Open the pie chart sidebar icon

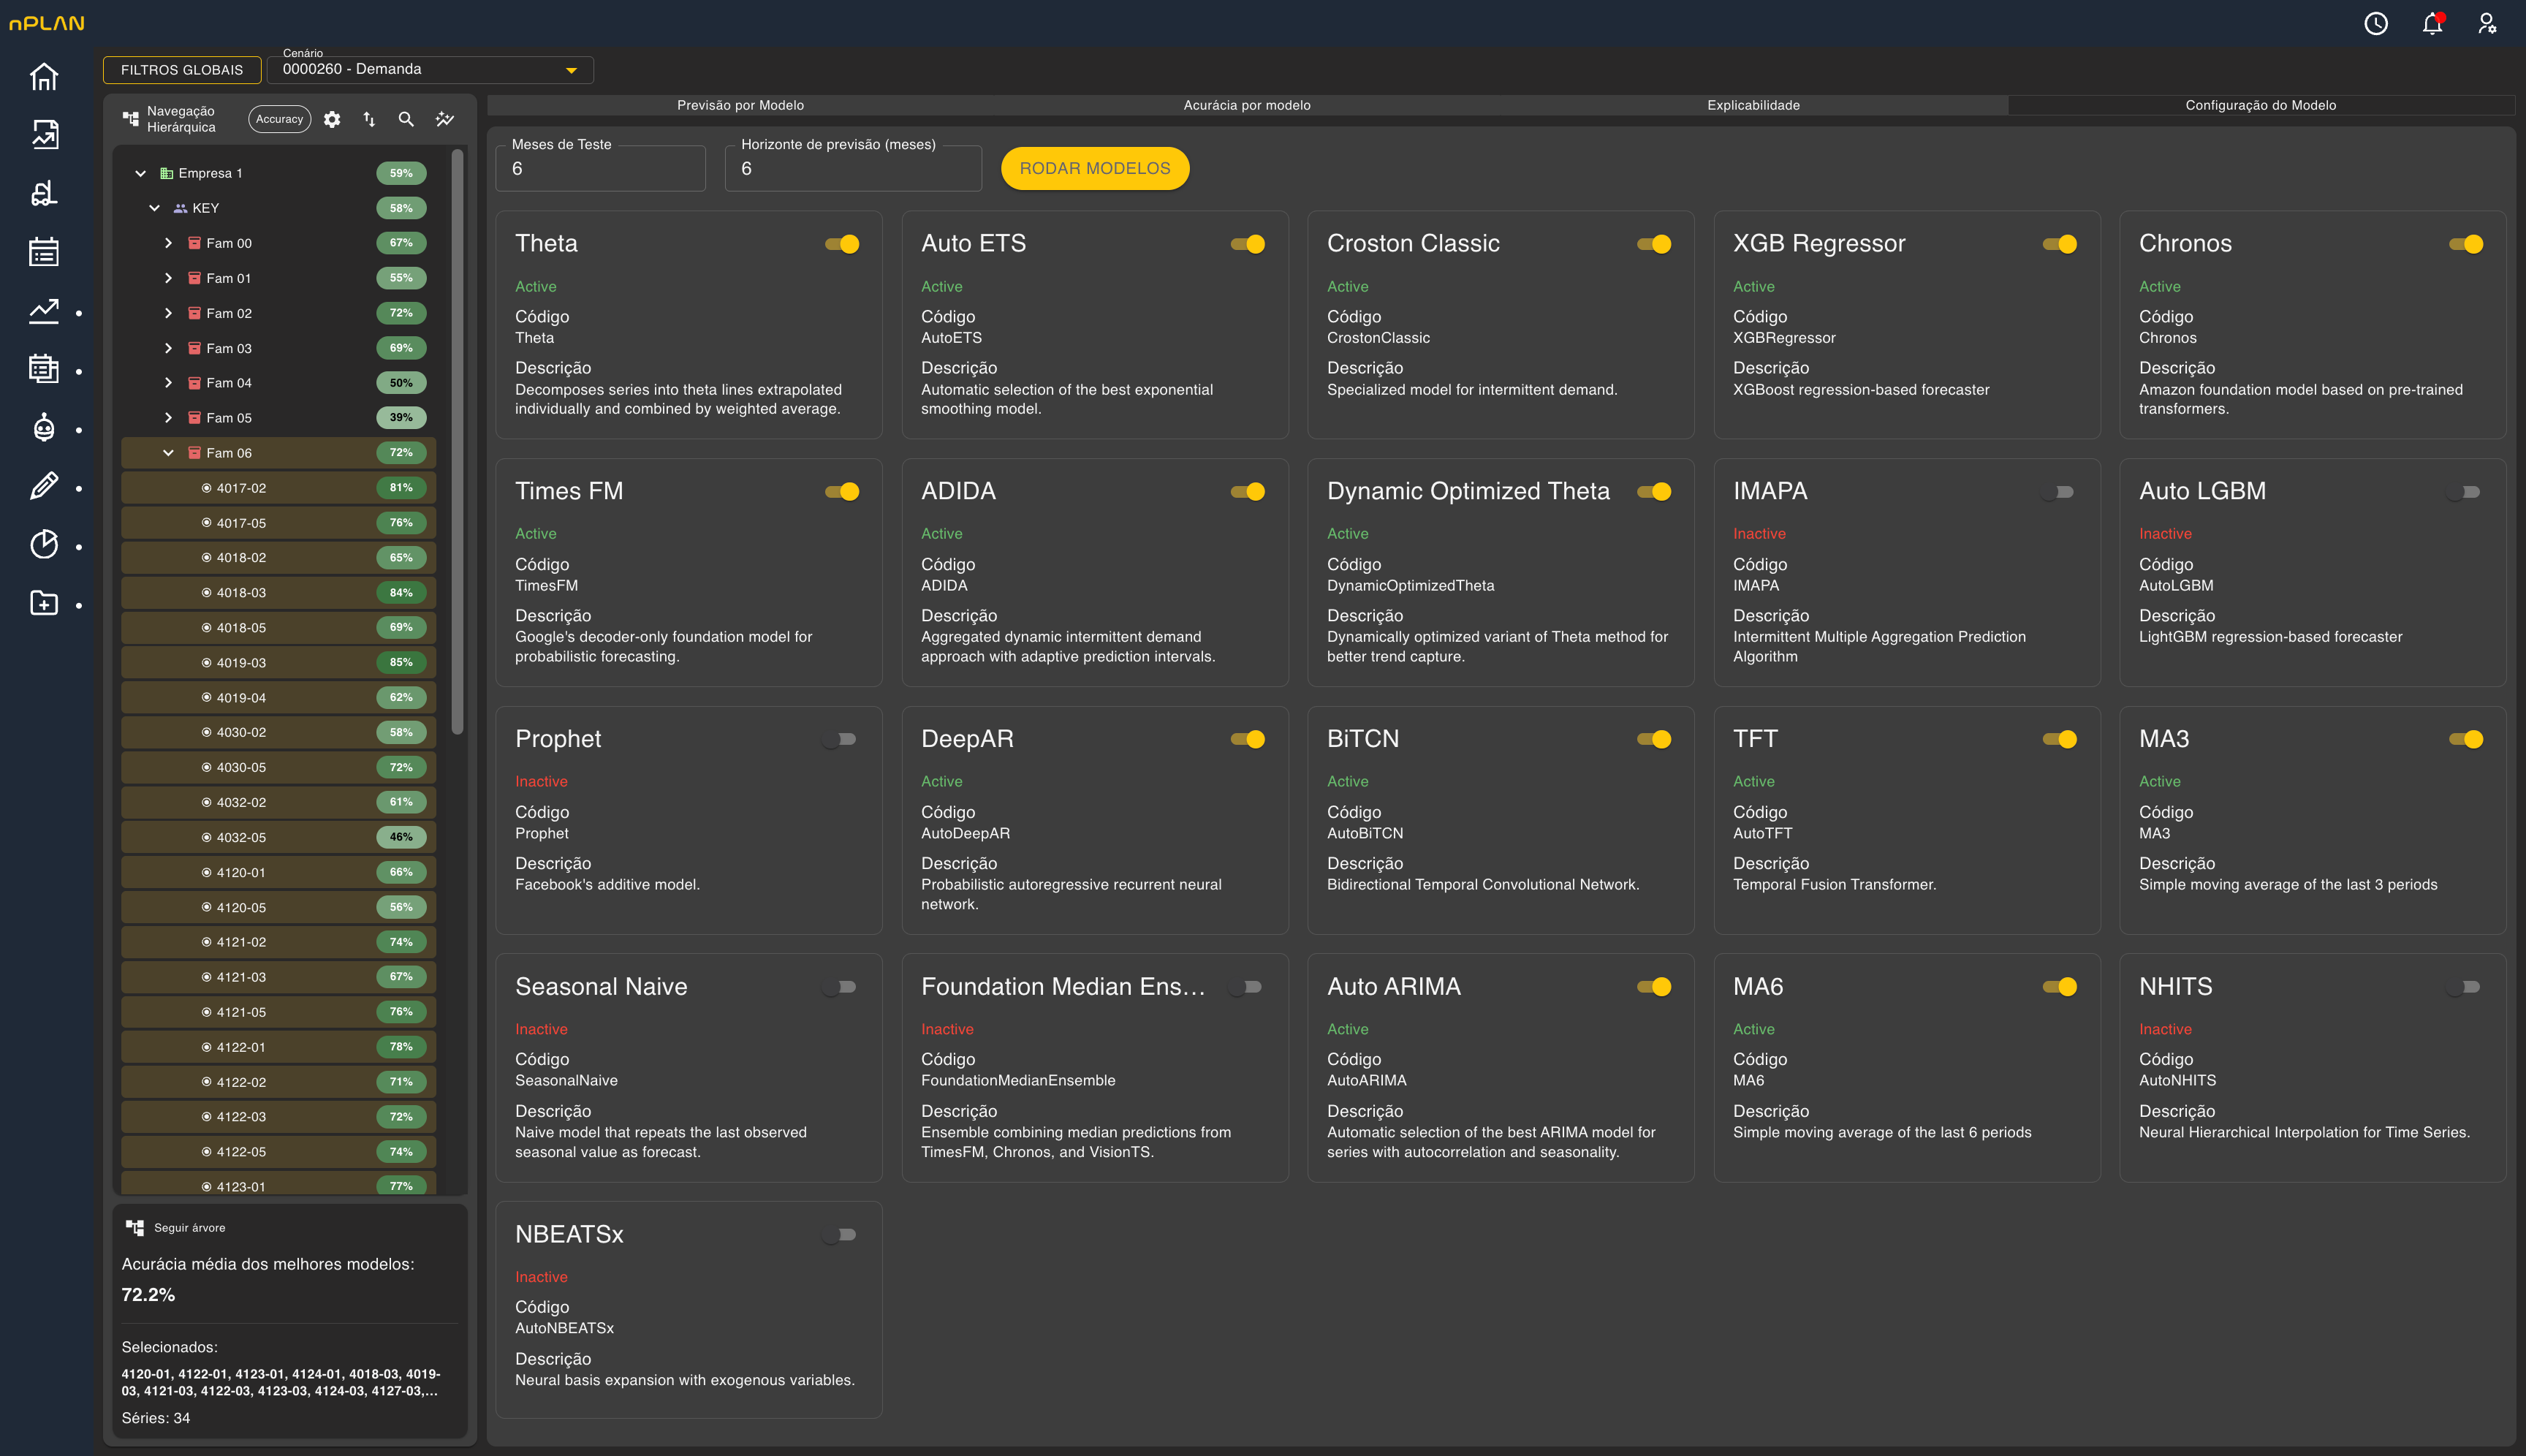pos(44,545)
